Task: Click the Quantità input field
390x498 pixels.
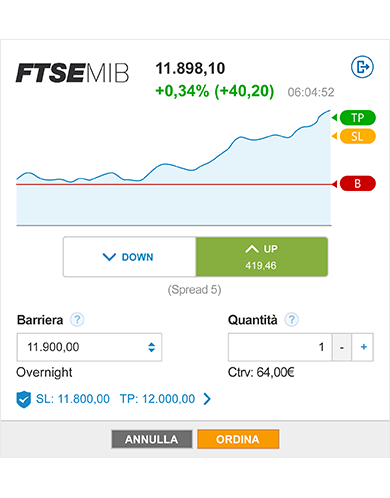Action: click(280, 347)
